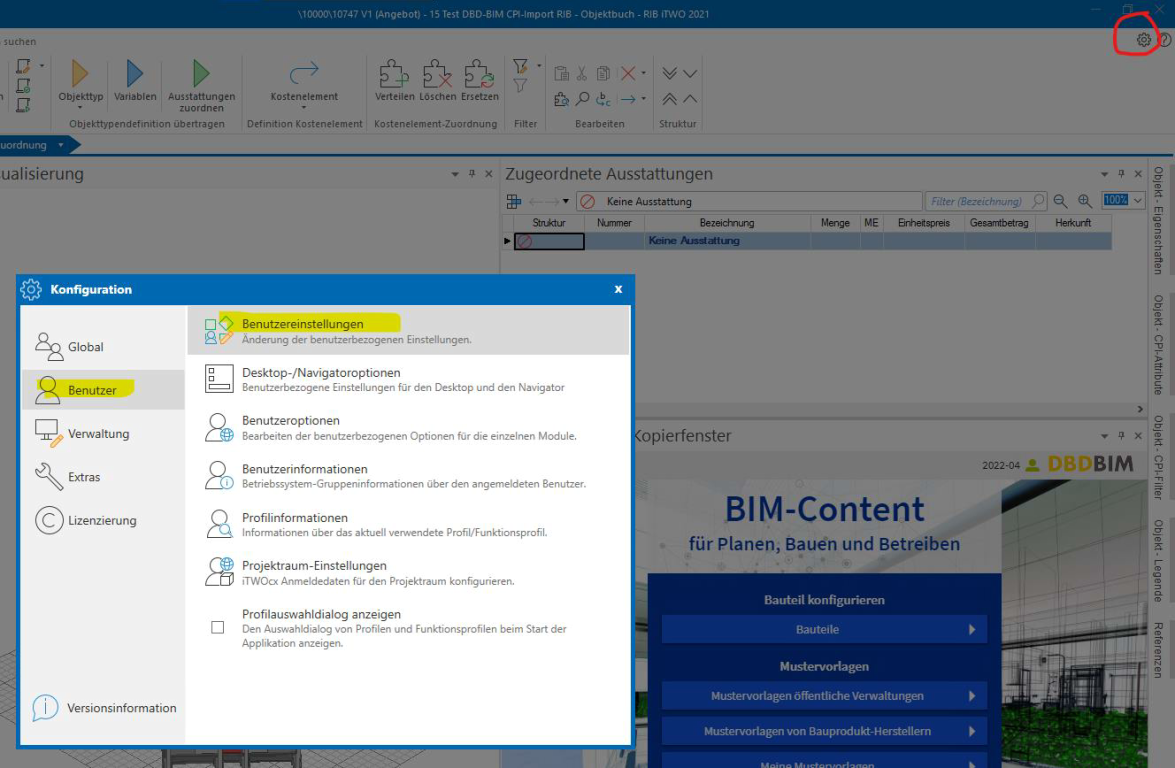Click the Variablen blue arrow icon
This screenshot has width=1175, height=768.
[135, 75]
